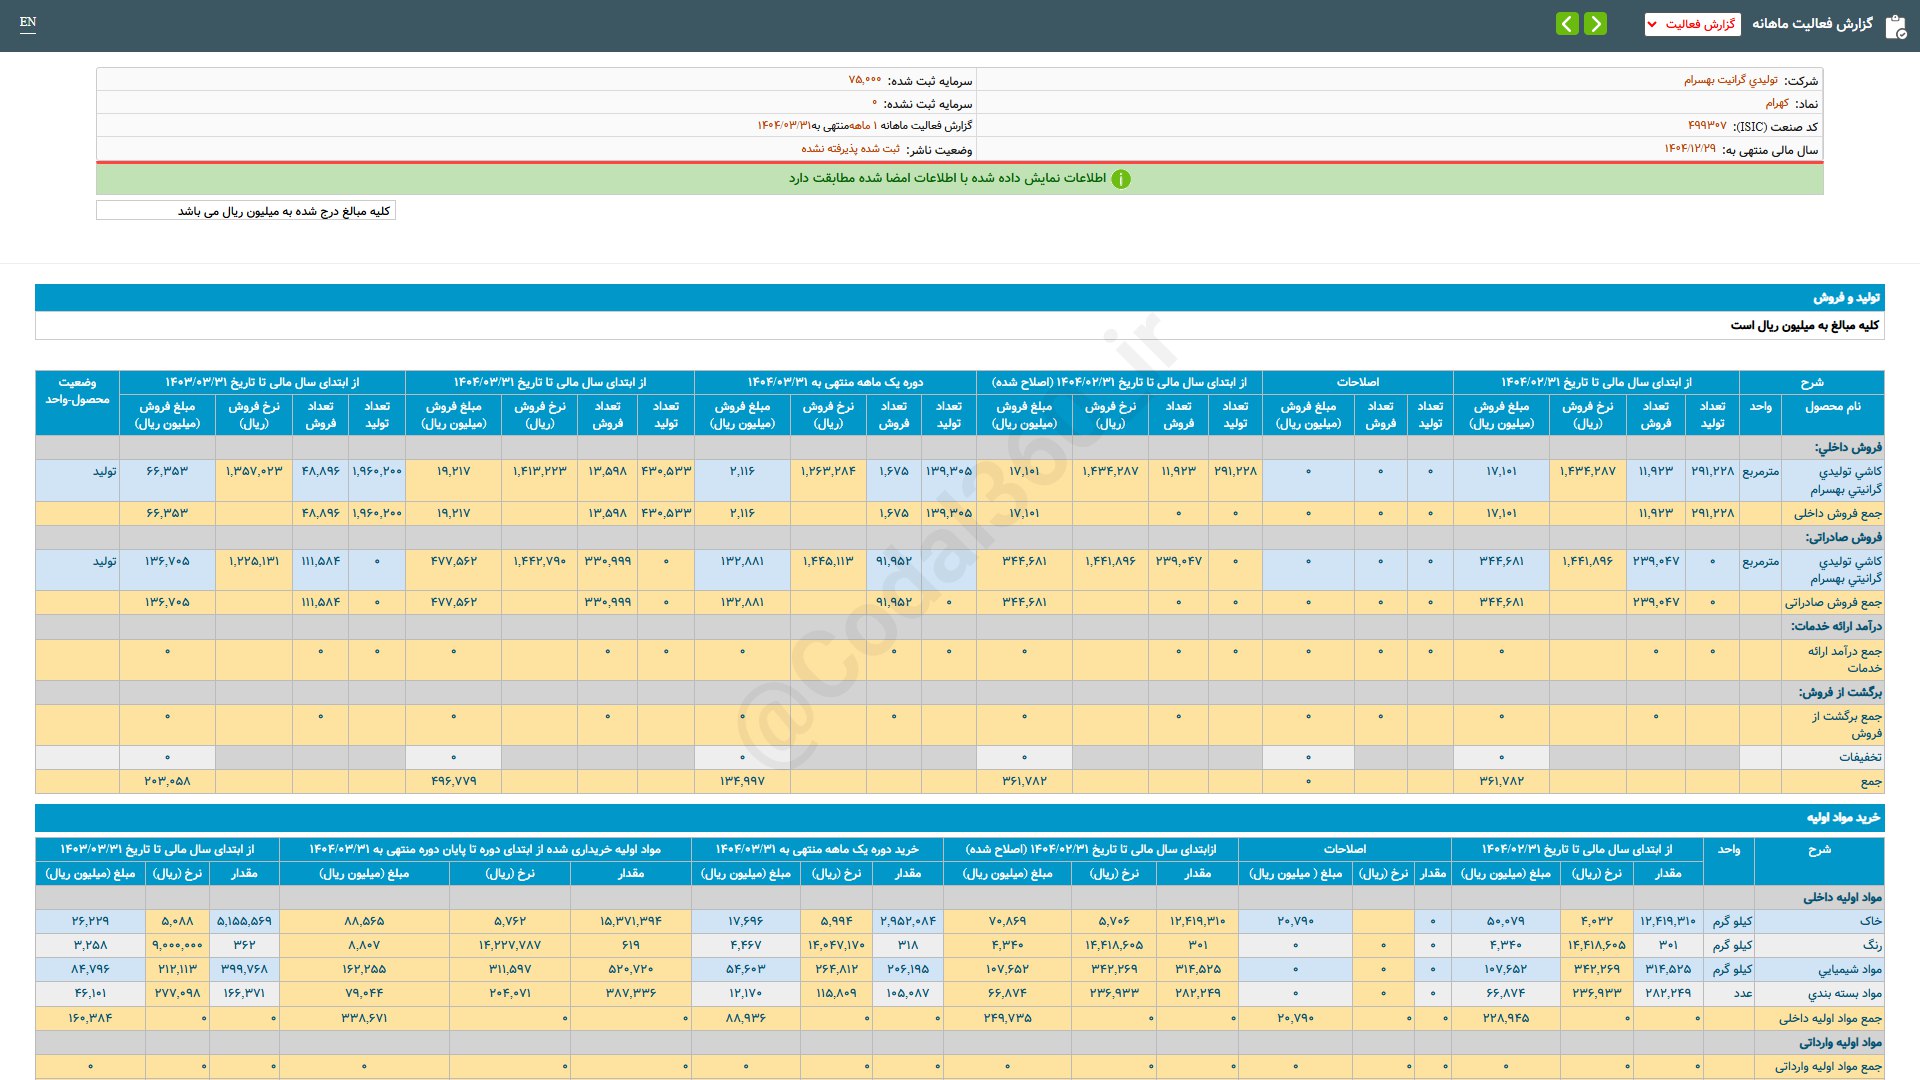
Task: Click the گزارش فعالیت ماهانه page title
Action: click(1812, 24)
